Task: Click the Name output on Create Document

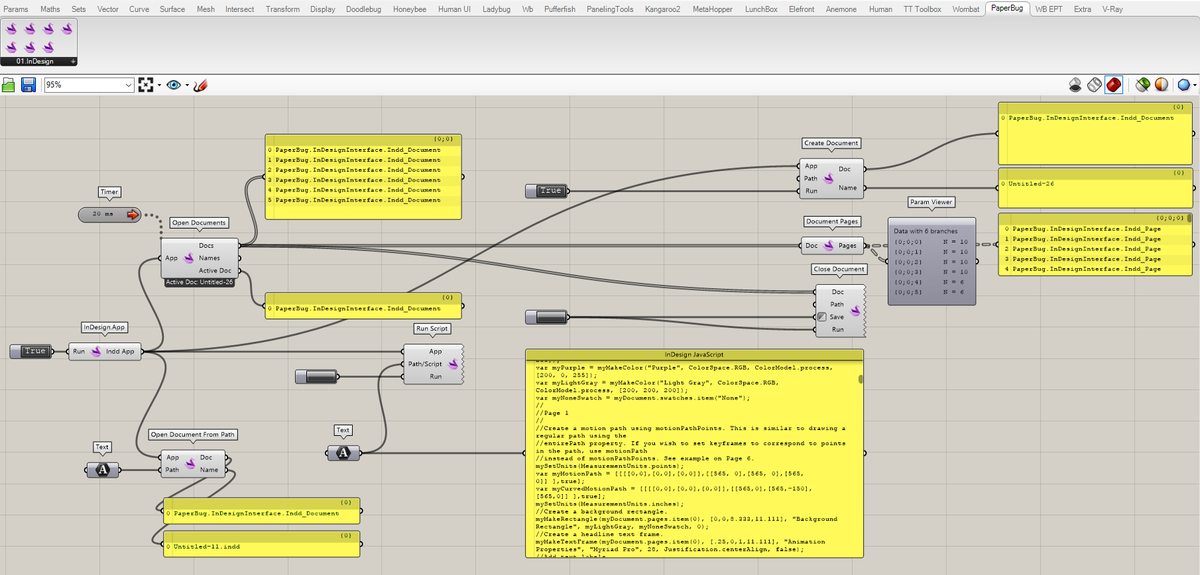Action: point(847,187)
